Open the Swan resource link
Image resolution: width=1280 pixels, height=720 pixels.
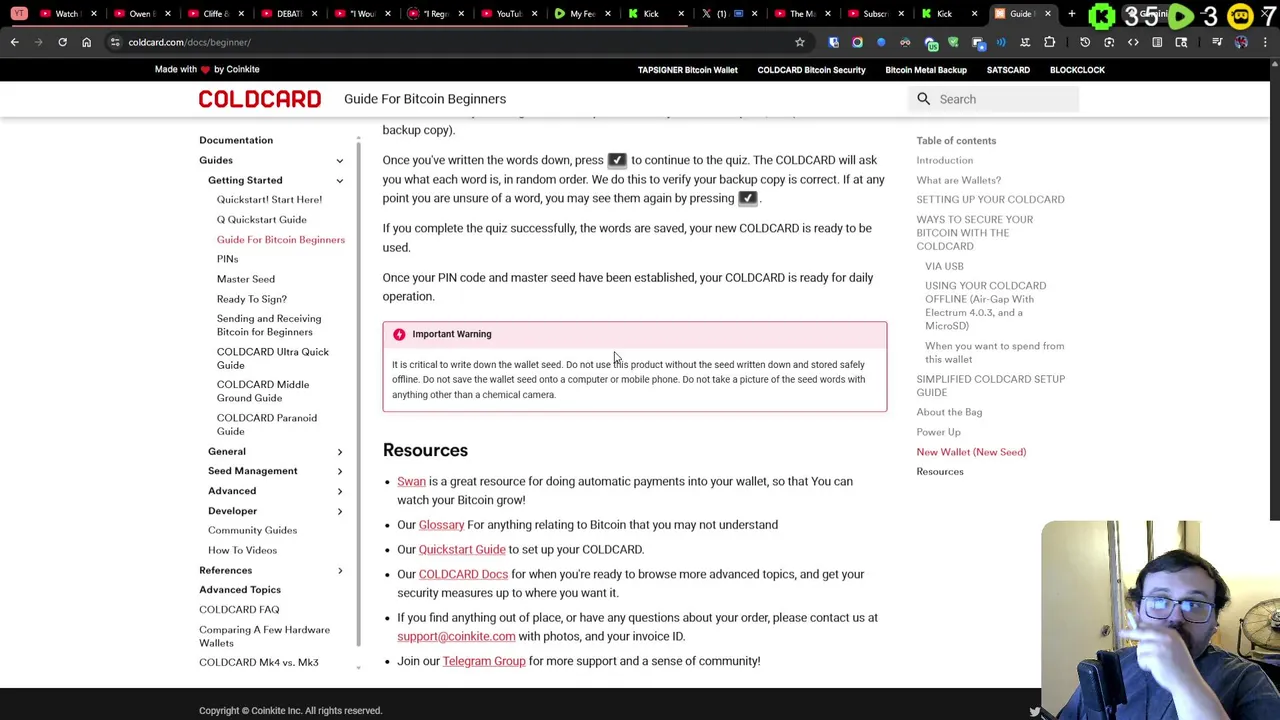click(x=411, y=481)
